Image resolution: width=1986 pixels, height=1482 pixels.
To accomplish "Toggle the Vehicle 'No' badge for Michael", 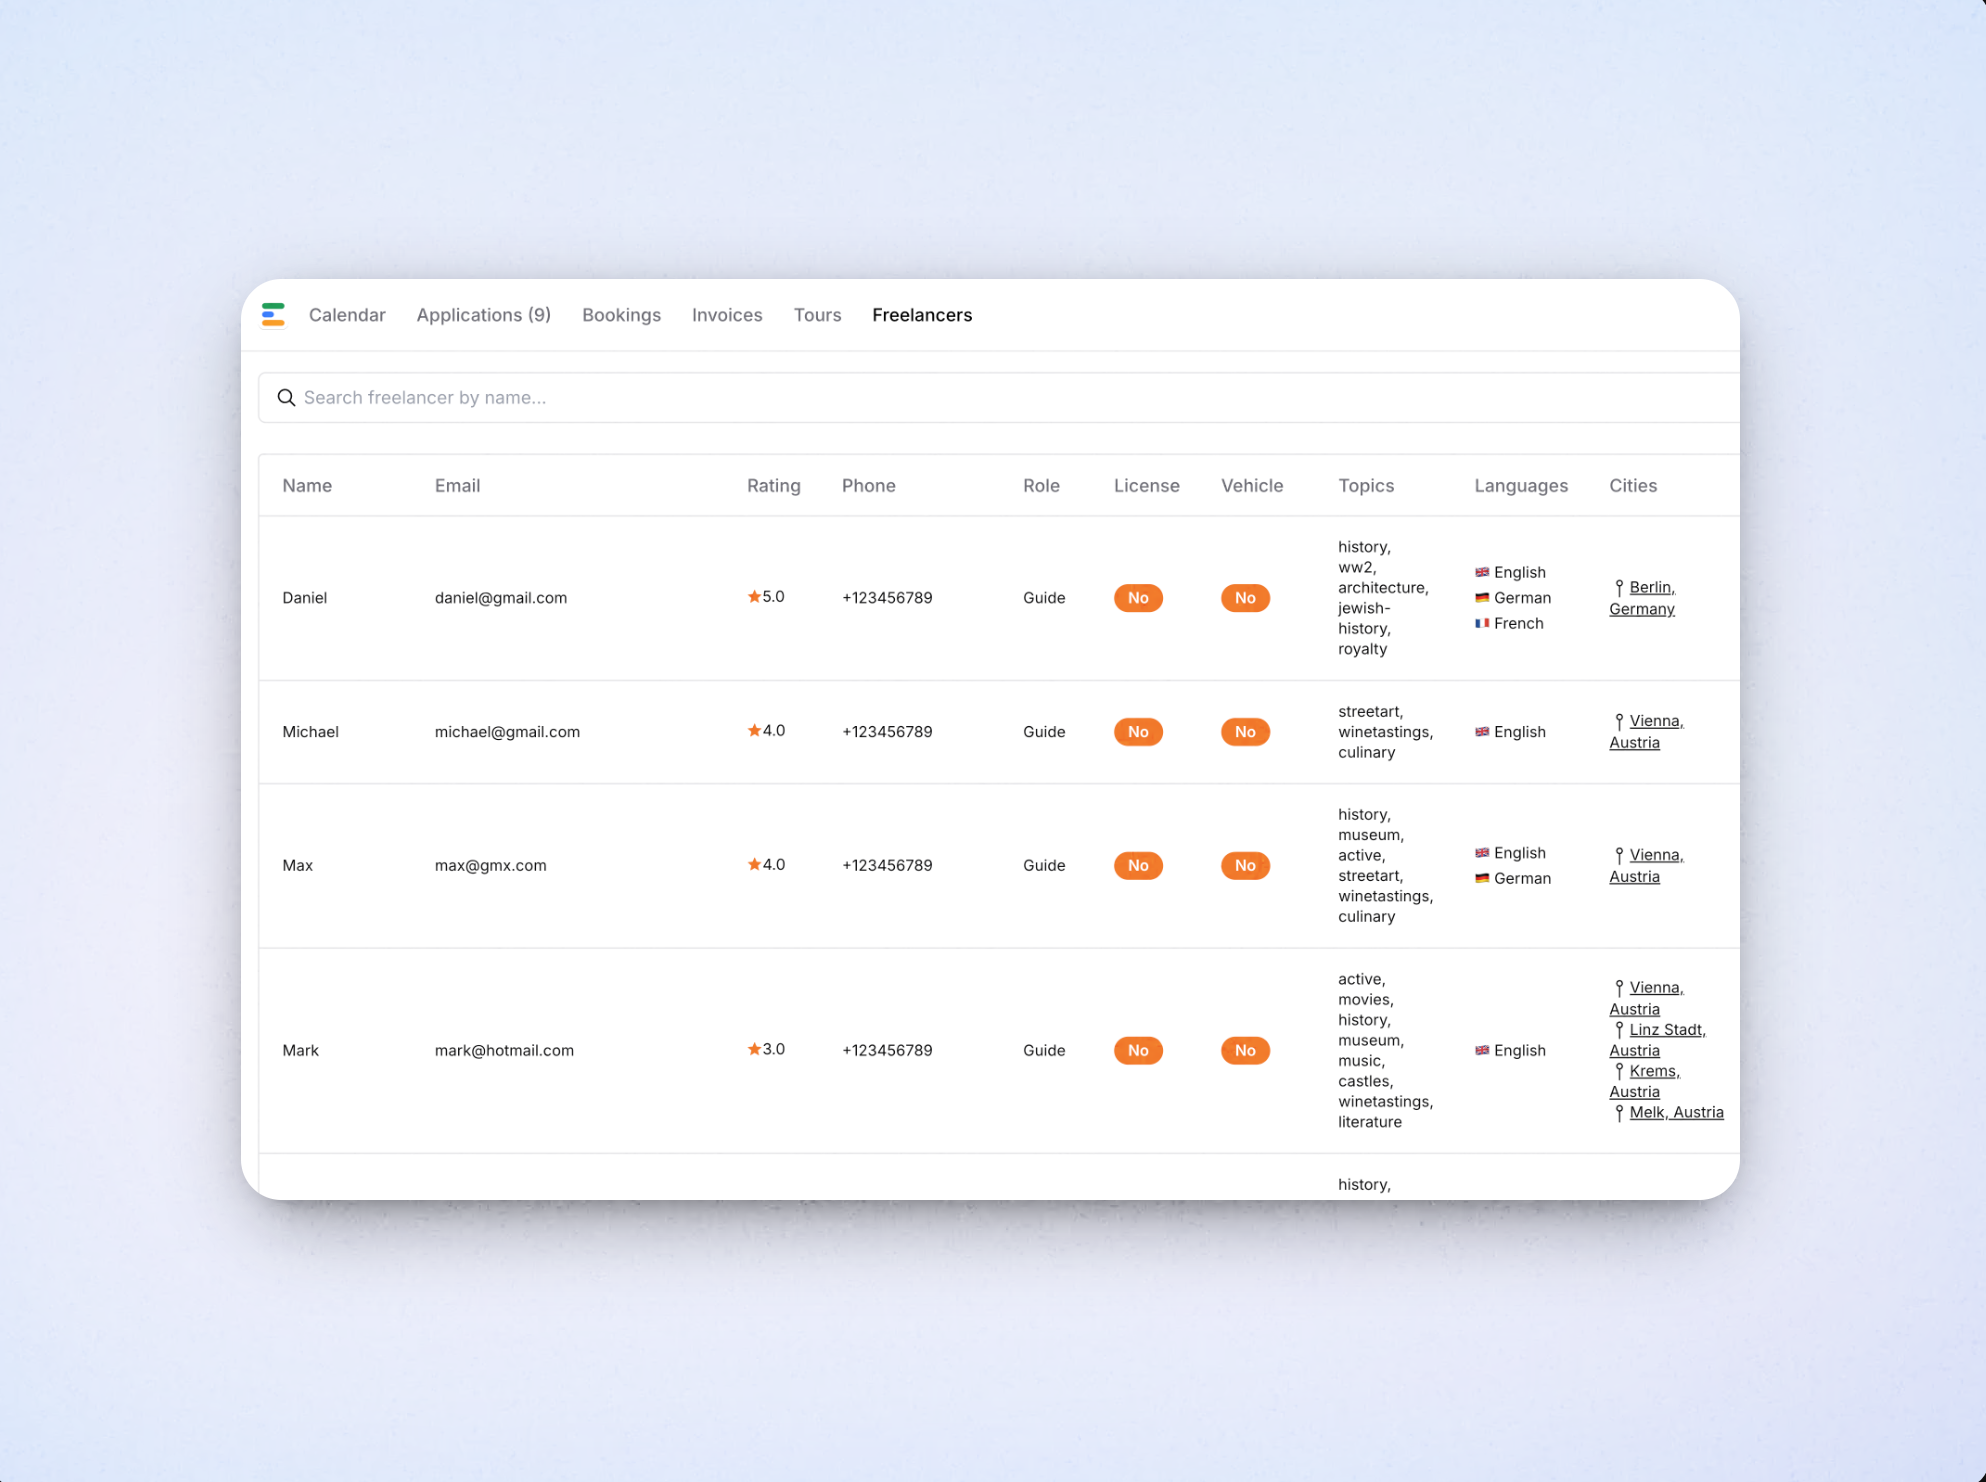I will point(1244,731).
